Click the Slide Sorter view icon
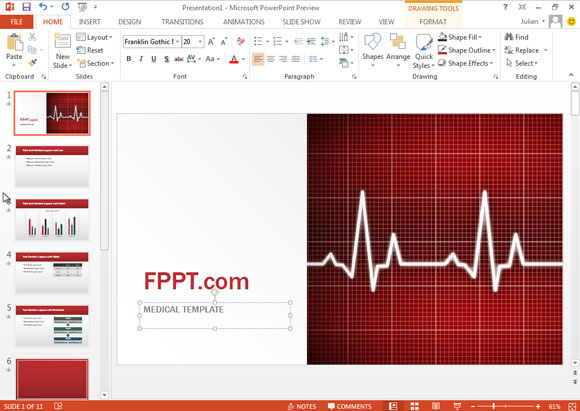This screenshot has height=411, width=580. pyautogui.click(x=415, y=406)
